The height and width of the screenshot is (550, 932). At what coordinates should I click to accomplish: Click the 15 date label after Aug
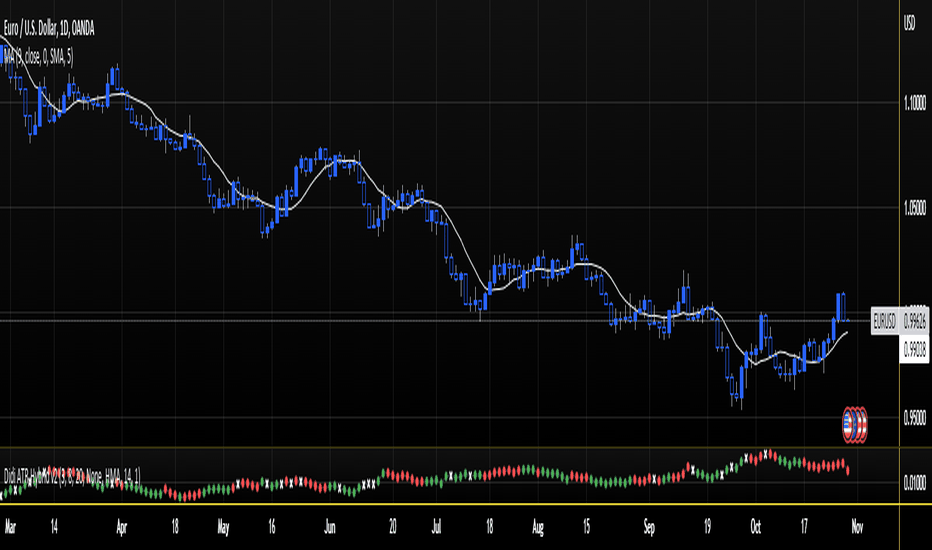tap(586, 527)
